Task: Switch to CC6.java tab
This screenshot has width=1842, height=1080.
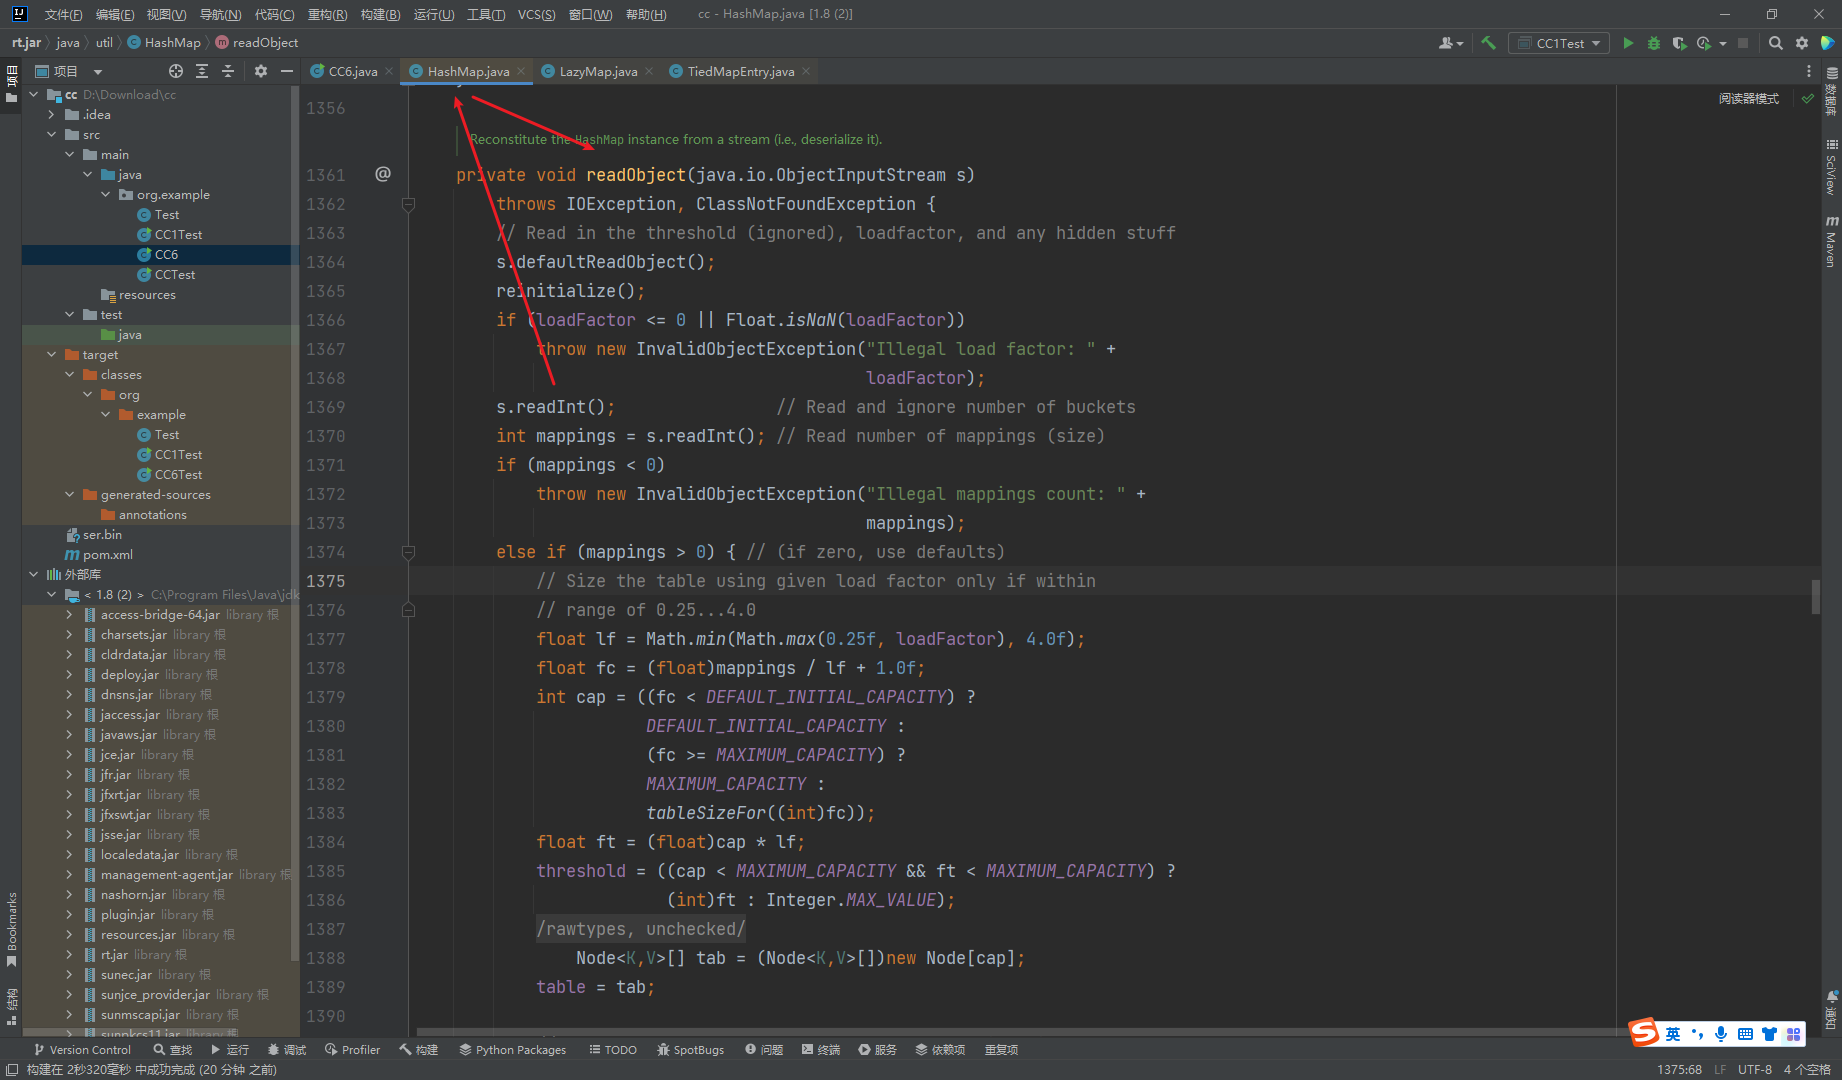Action: (352, 71)
